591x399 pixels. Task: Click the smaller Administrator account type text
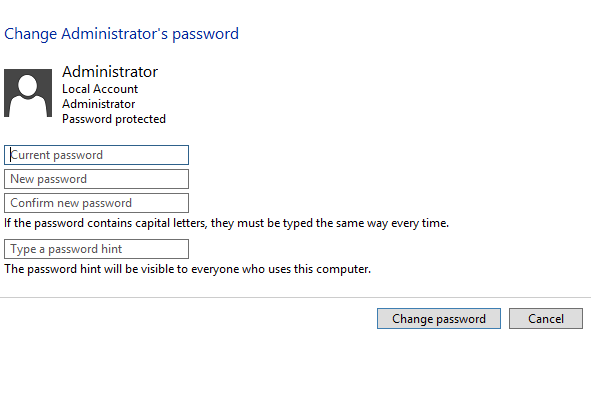point(98,104)
